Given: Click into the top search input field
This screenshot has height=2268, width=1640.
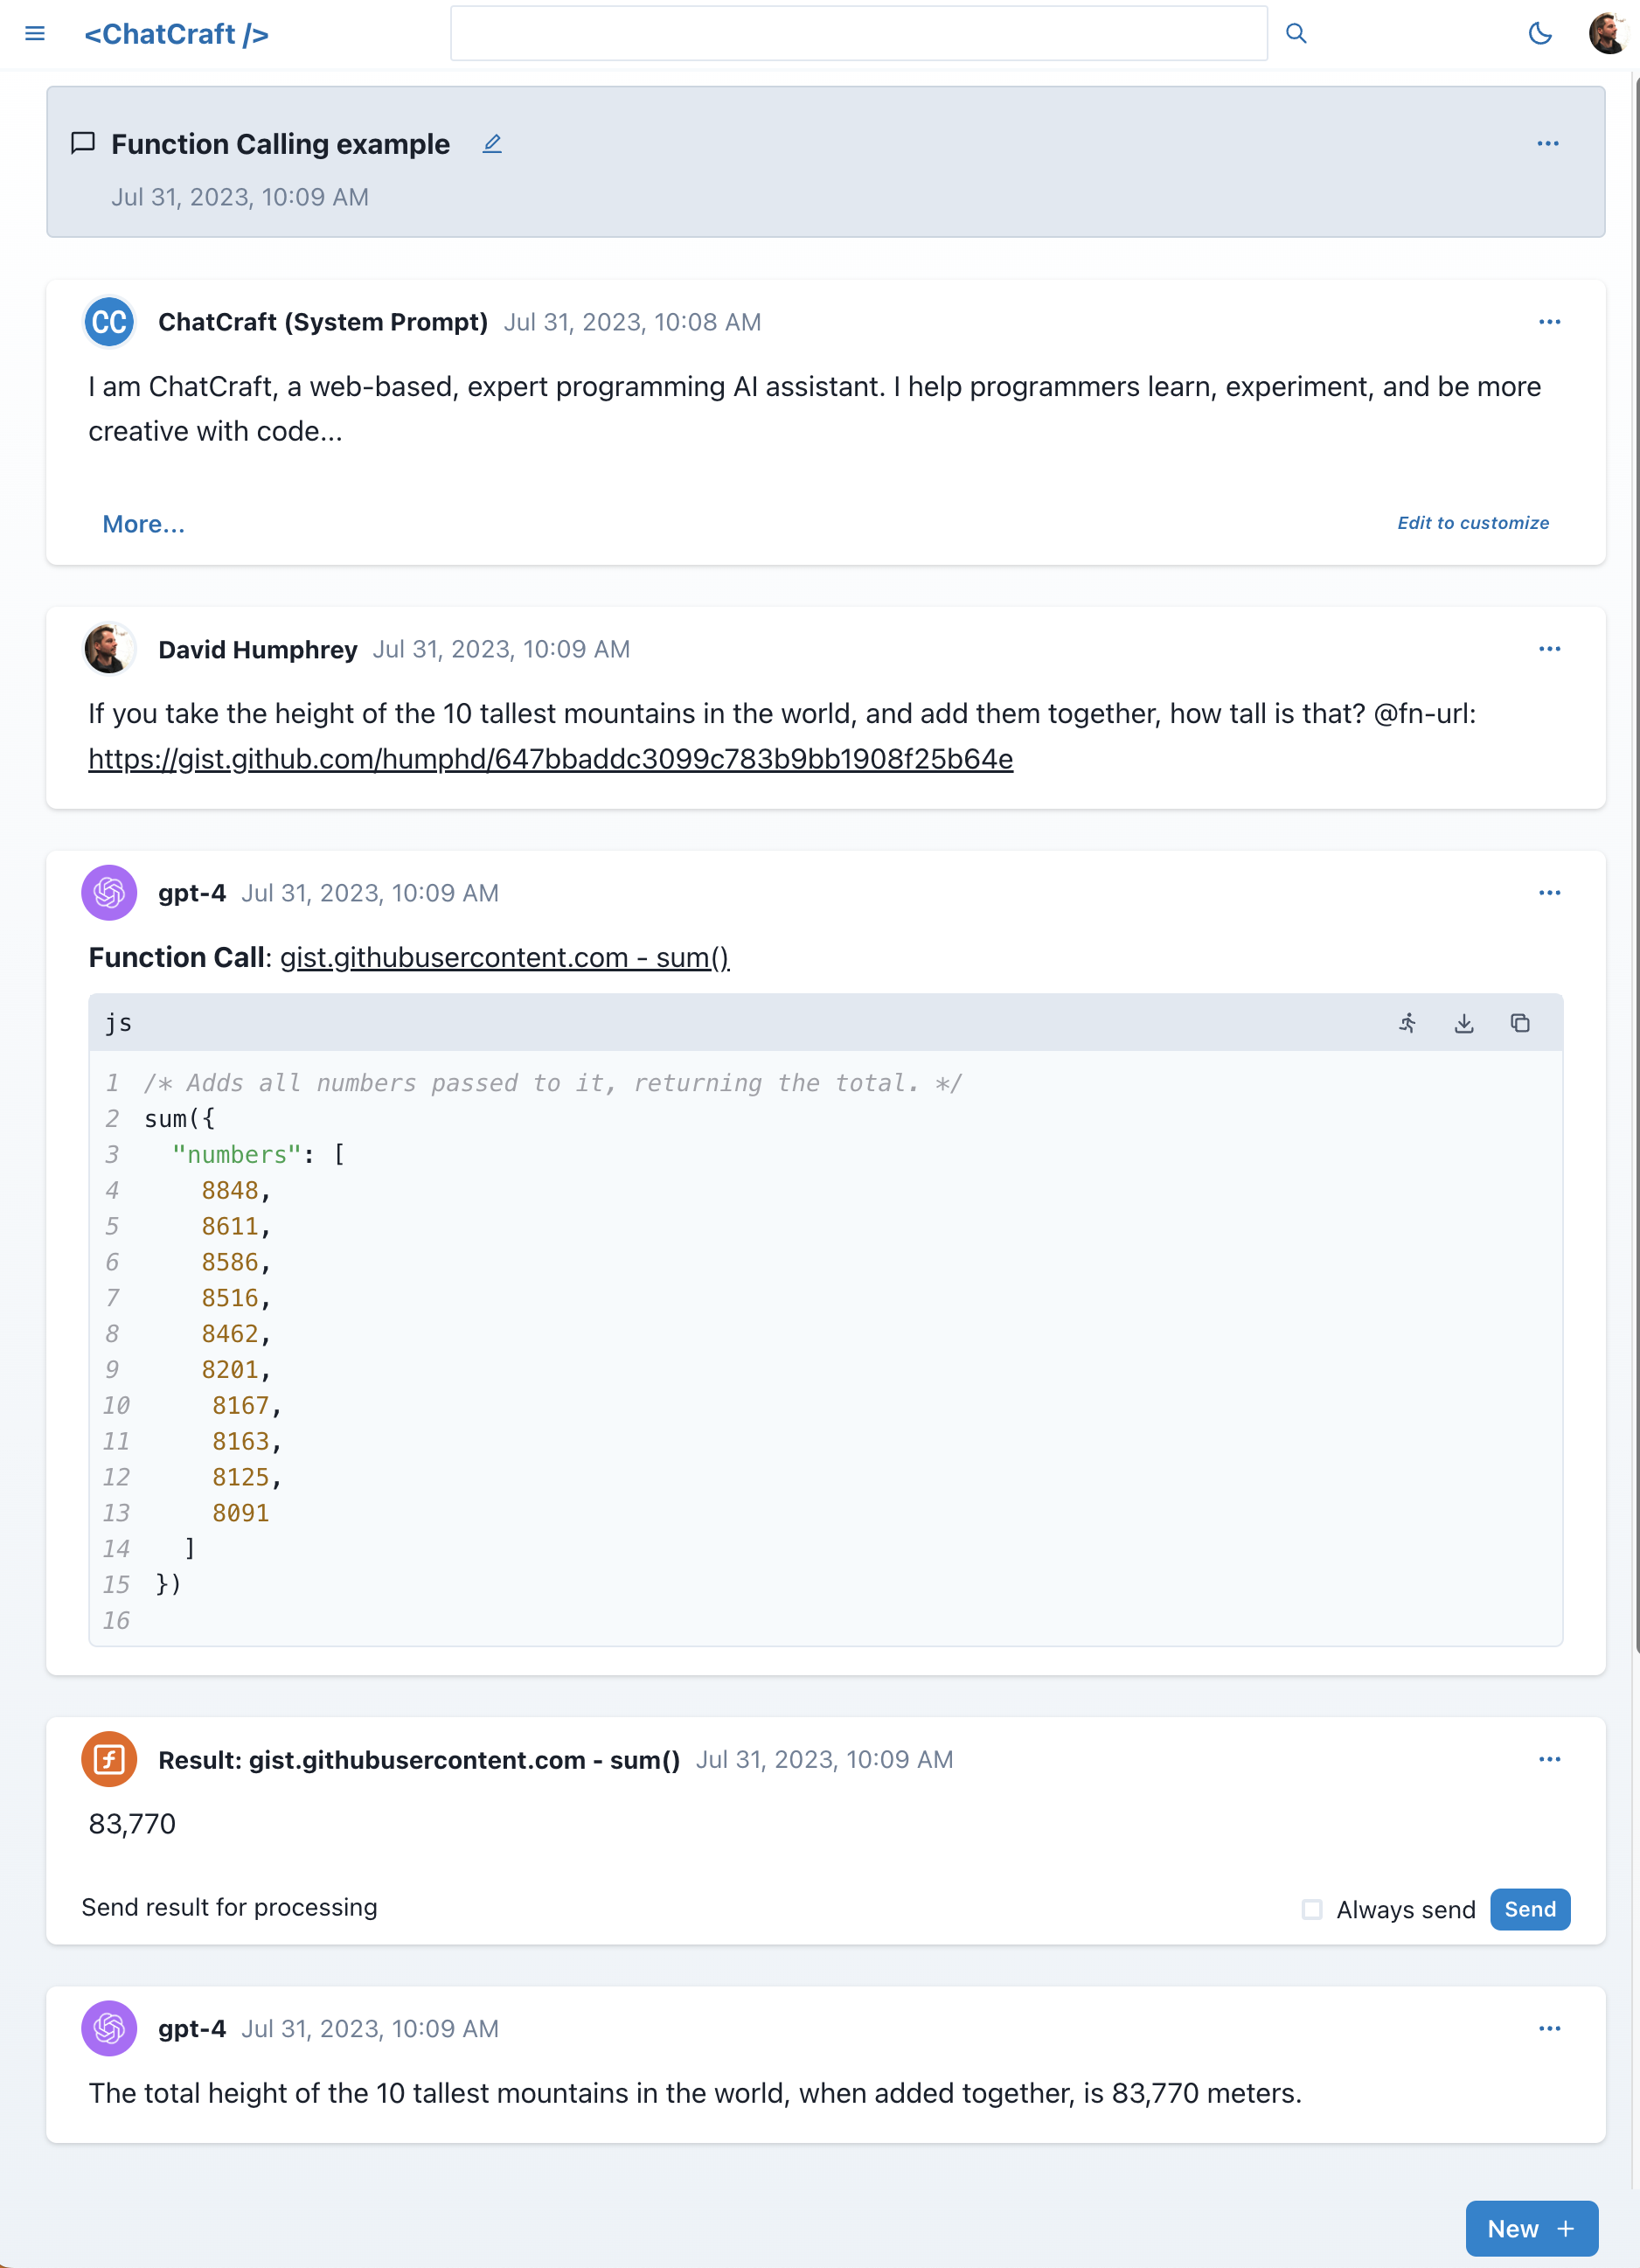Looking at the screenshot, I should pos(858,34).
